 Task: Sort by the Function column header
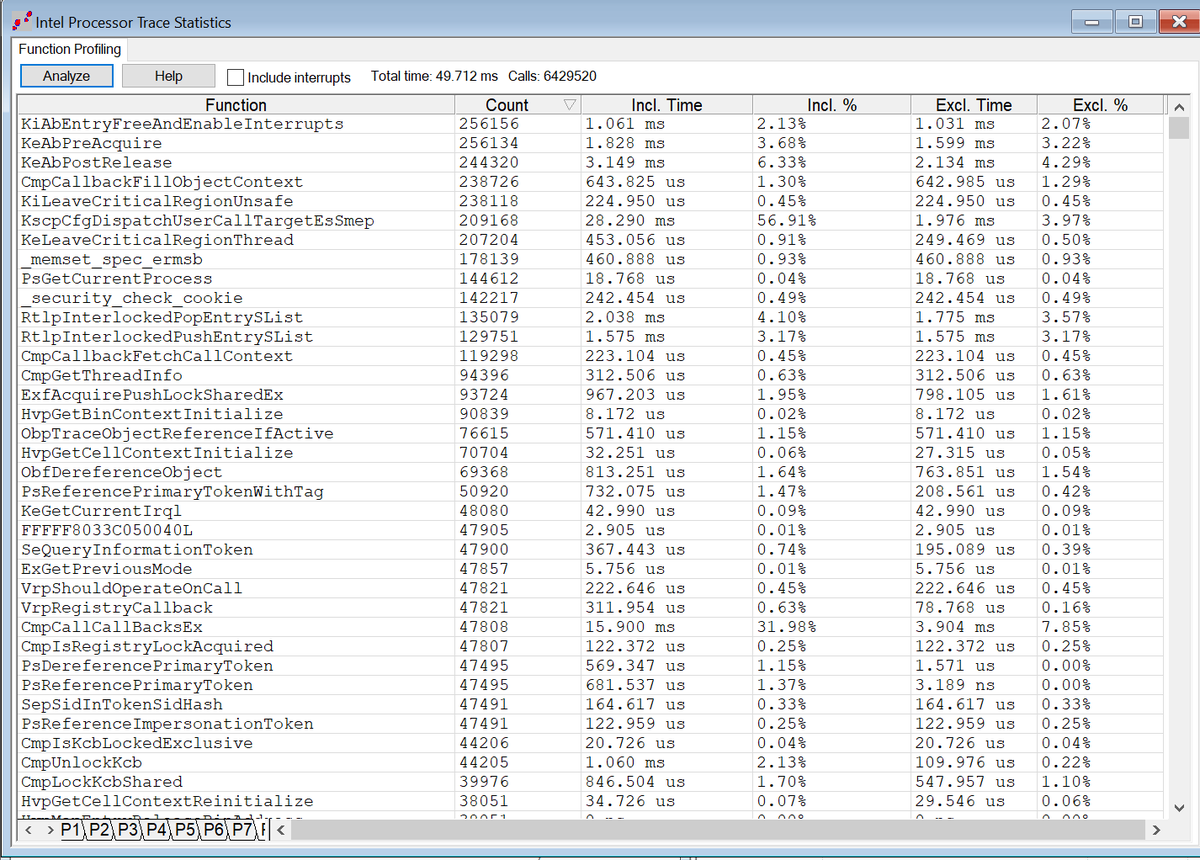click(236, 105)
